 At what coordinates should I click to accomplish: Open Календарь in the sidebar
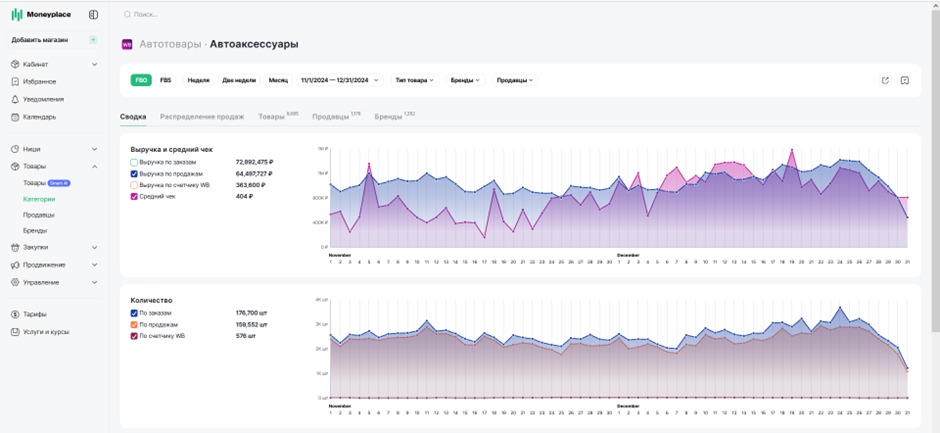click(40, 117)
